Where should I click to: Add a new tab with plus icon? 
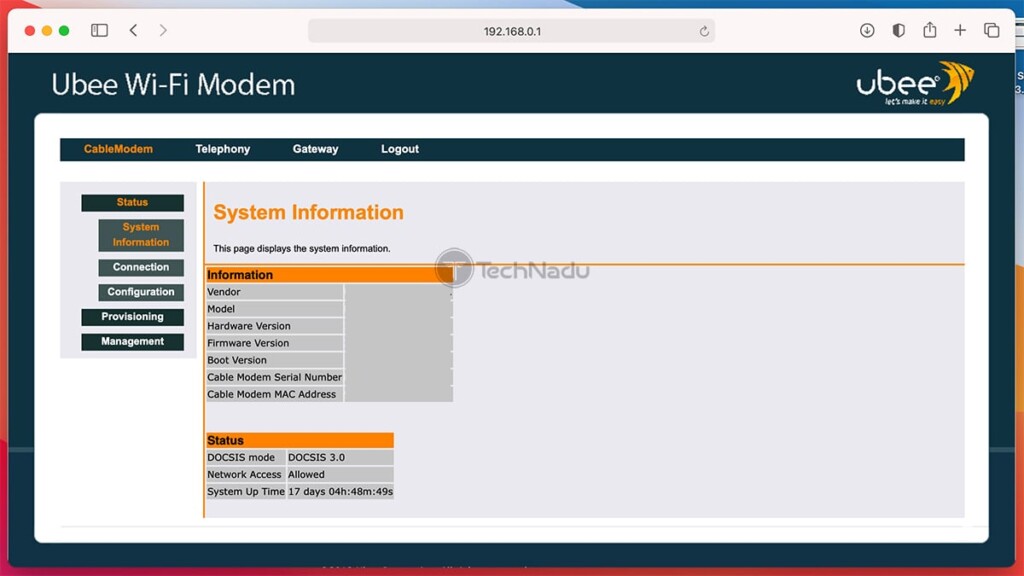(x=960, y=30)
